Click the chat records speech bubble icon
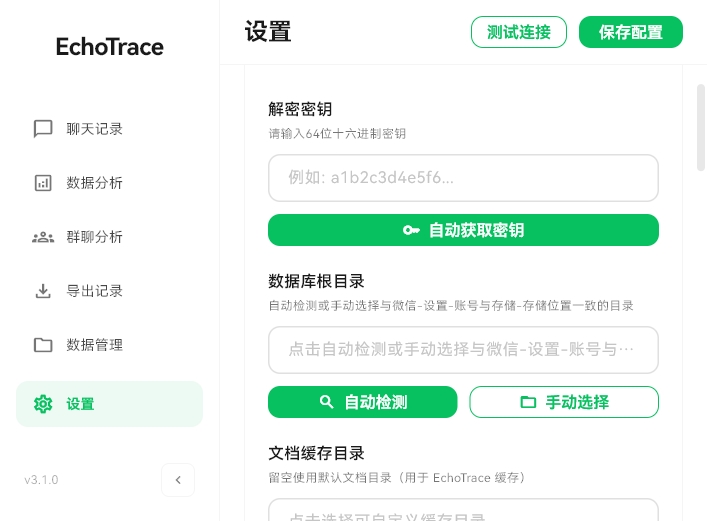This screenshot has width=707, height=521. tap(43, 129)
